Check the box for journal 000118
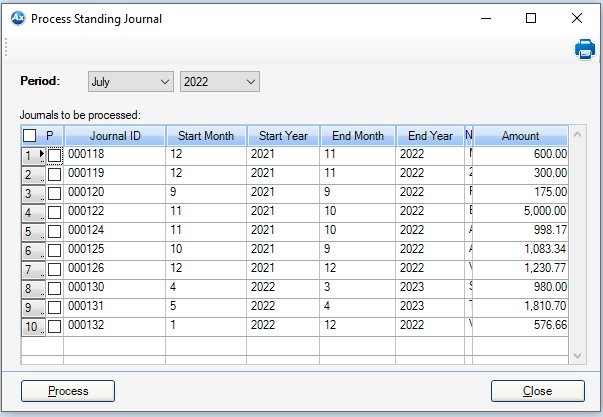 point(54,155)
